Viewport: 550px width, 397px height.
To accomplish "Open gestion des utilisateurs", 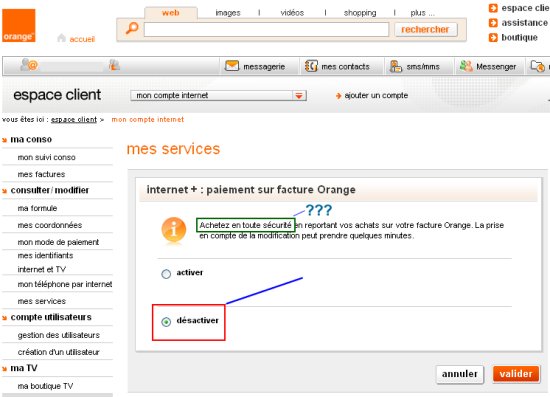I will point(59,335).
